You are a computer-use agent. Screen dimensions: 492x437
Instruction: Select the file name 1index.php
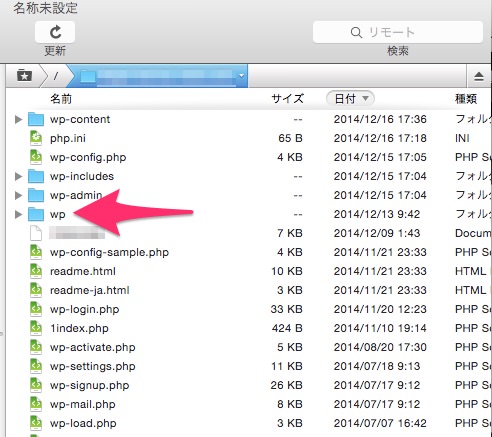click(x=79, y=328)
